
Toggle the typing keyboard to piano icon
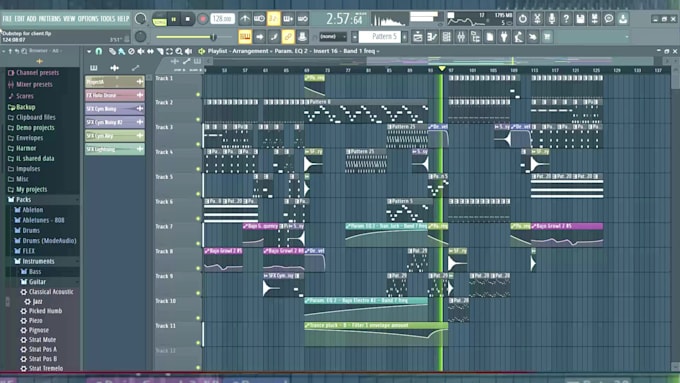pyautogui.click(x=245, y=37)
